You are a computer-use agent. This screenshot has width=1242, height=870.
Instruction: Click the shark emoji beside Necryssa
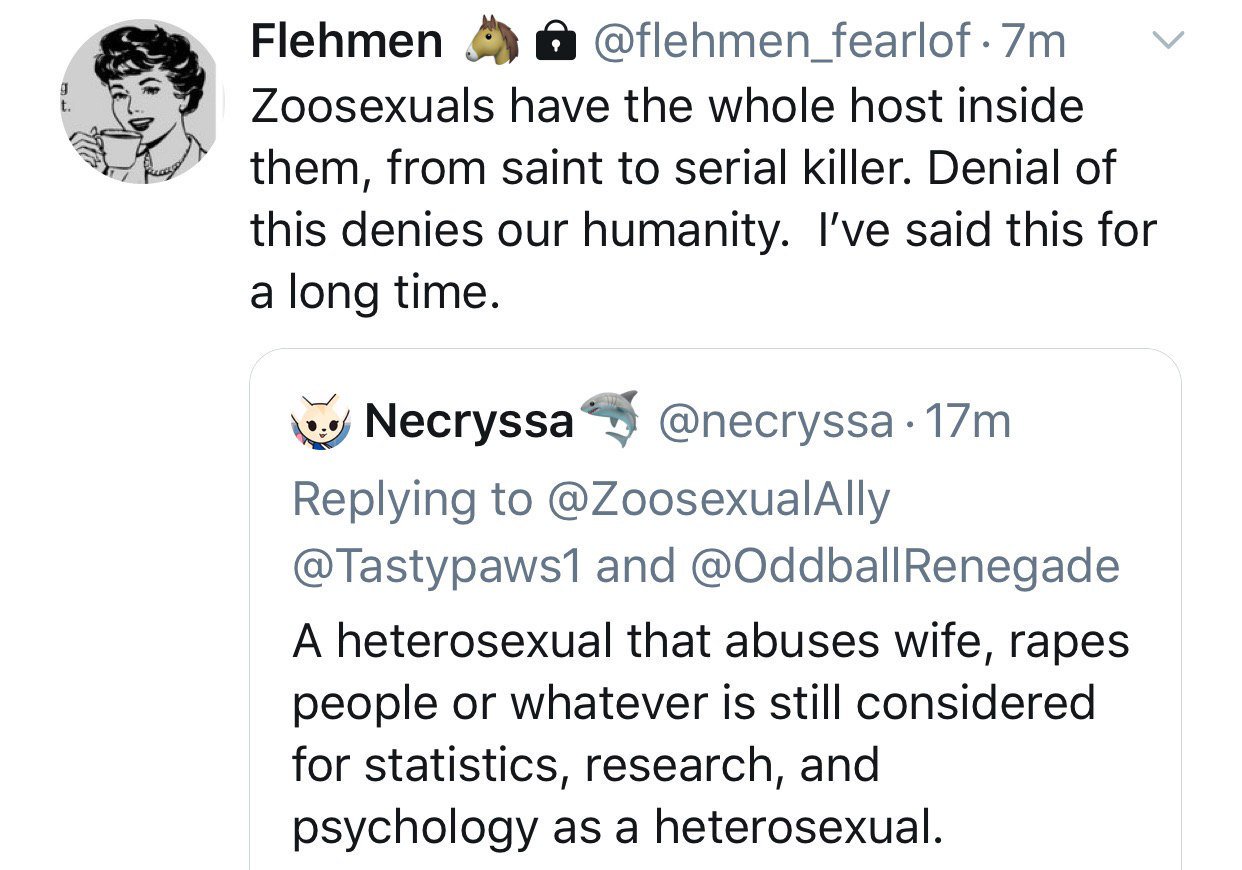click(x=610, y=417)
